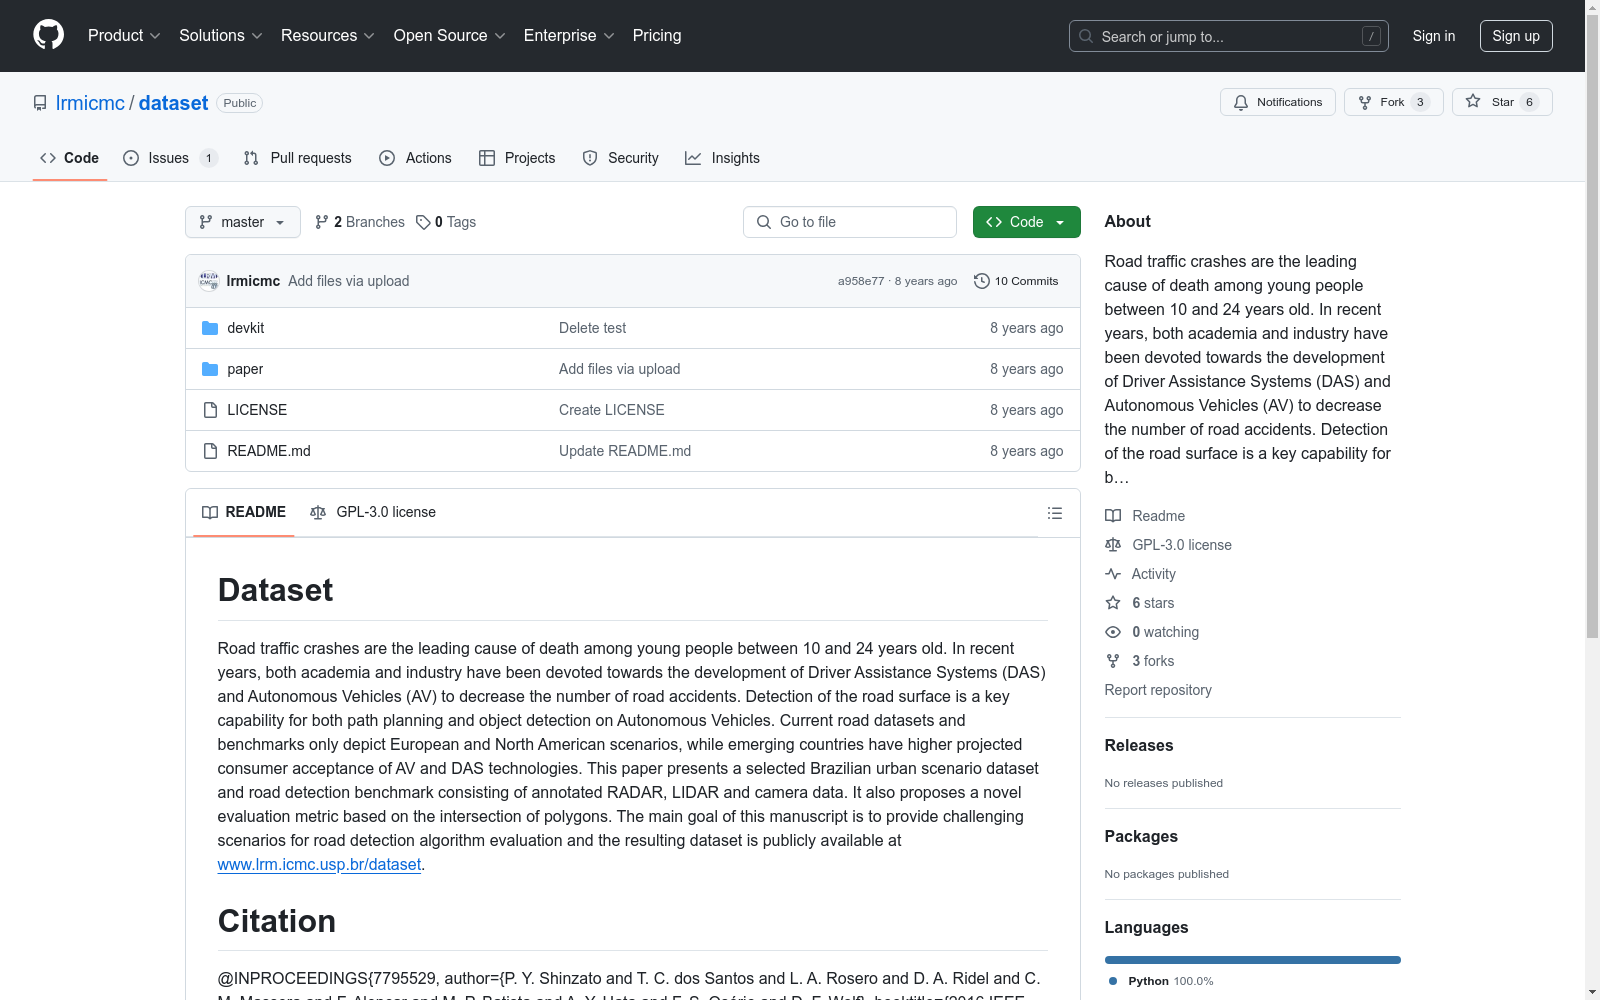This screenshot has height=1000, width=1600.
Task: Click the paper folder icon
Action: tap(210, 369)
